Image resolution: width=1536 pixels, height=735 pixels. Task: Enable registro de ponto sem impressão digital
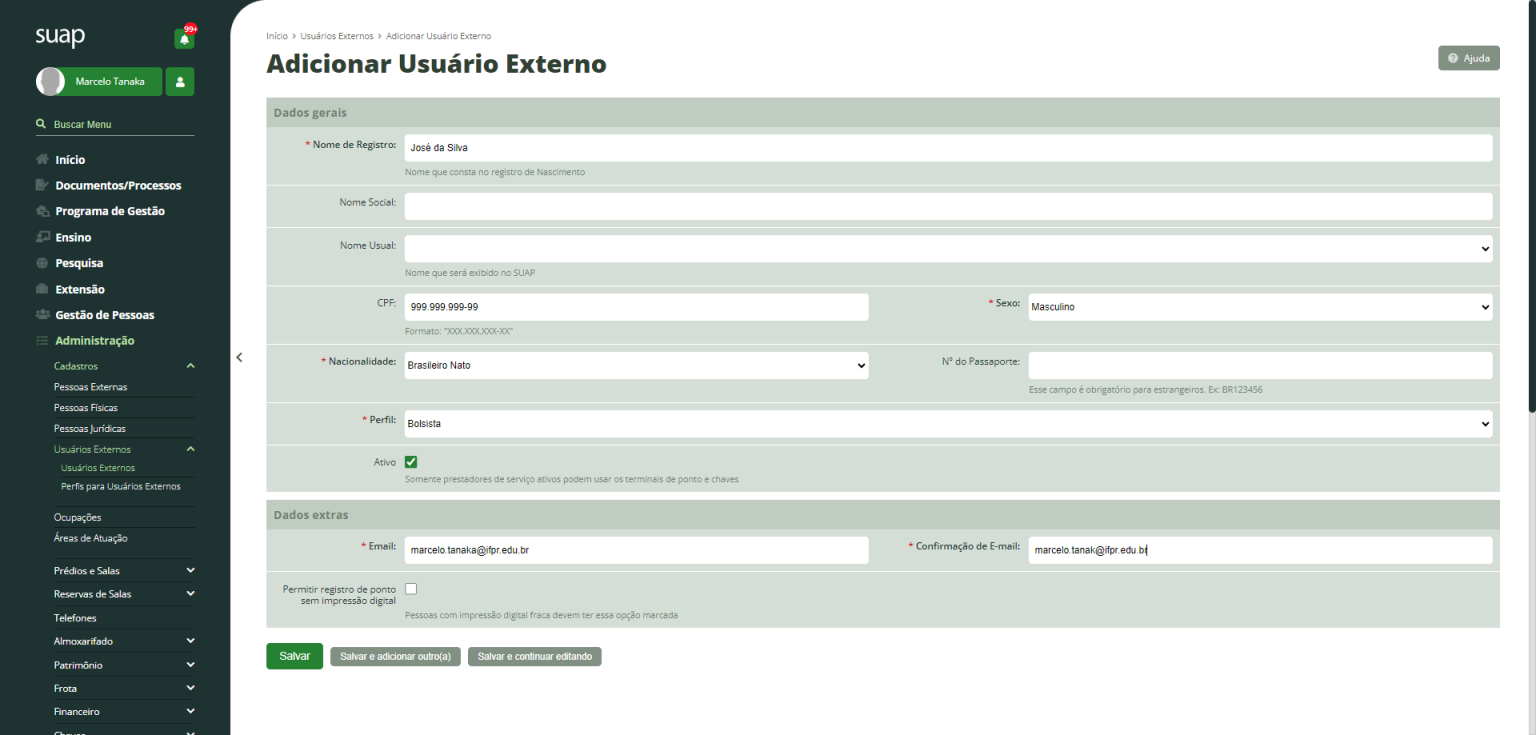point(411,588)
